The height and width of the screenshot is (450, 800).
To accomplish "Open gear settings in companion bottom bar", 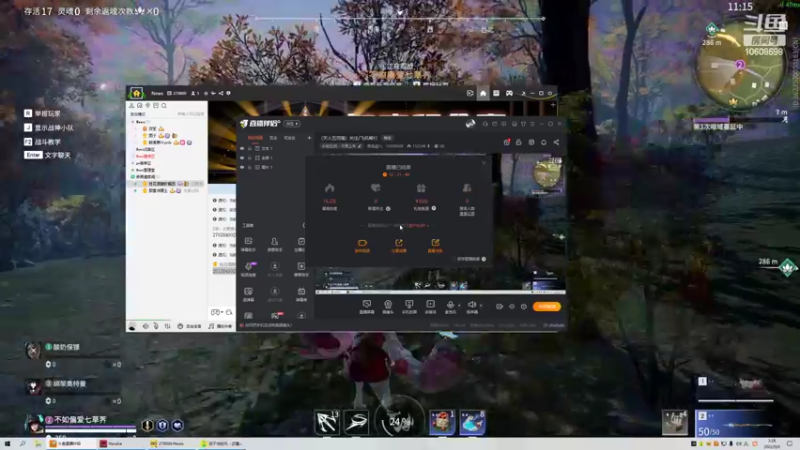I will 523,307.
